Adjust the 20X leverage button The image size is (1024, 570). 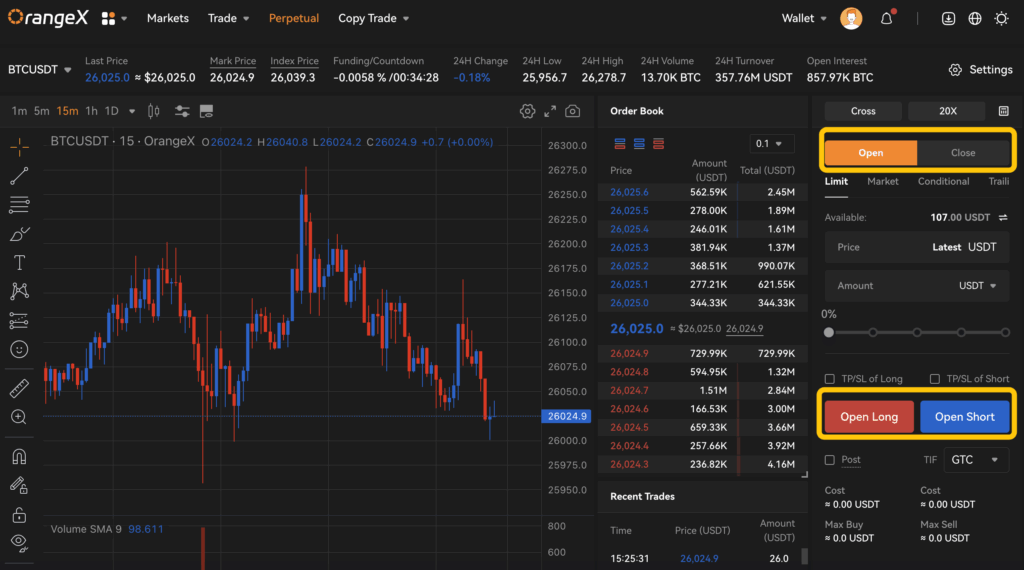948,111
